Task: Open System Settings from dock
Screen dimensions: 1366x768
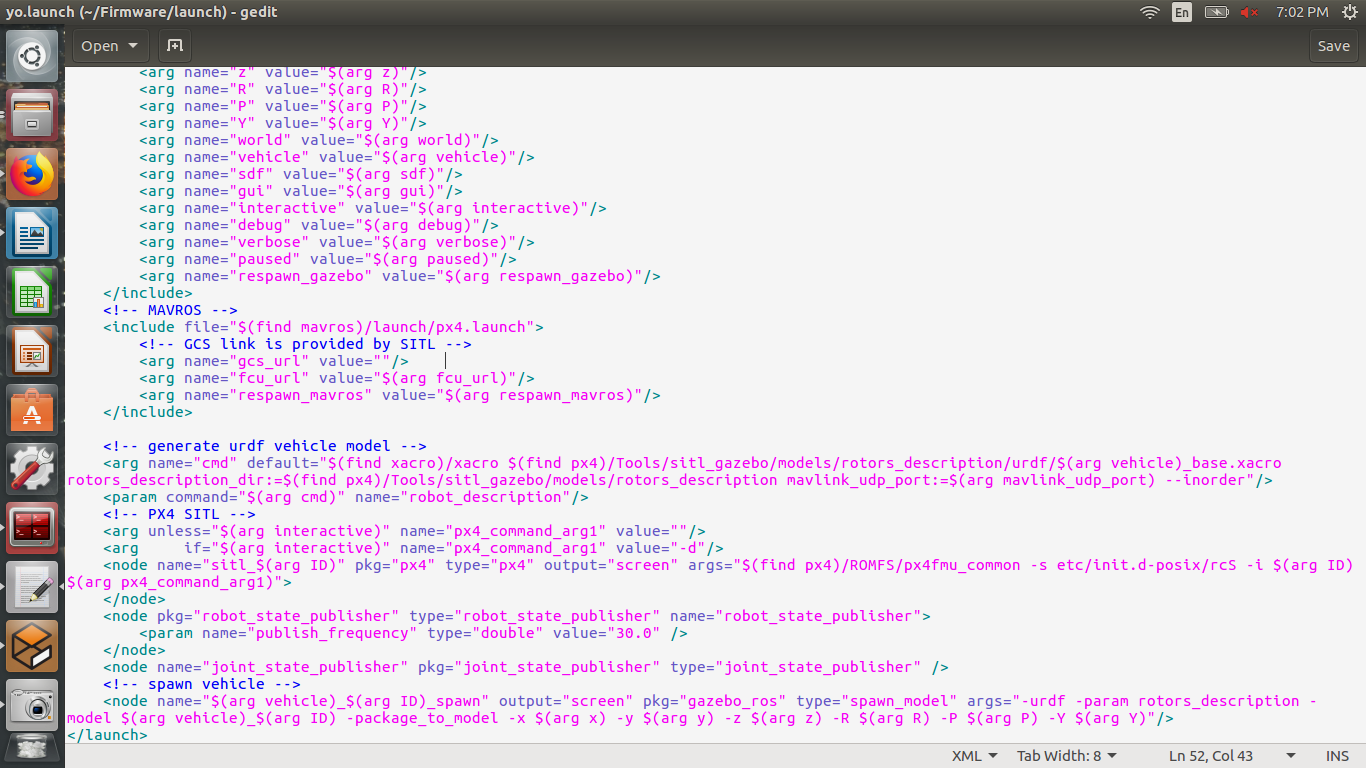Action: (32, 469)
